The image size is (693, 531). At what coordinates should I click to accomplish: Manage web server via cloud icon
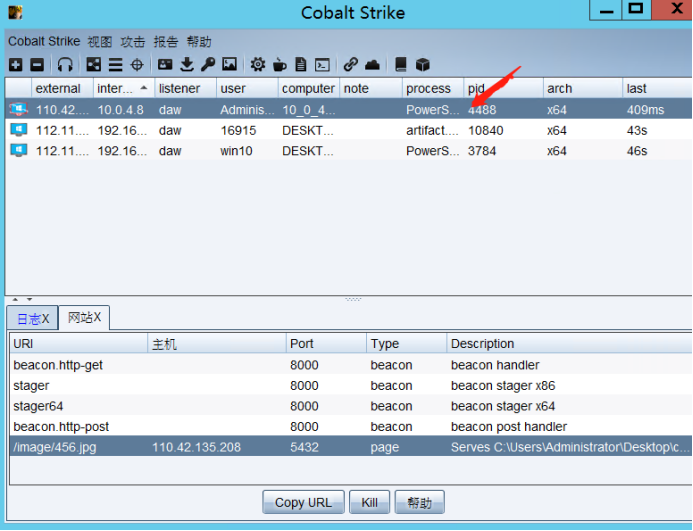tap(373, 65)
